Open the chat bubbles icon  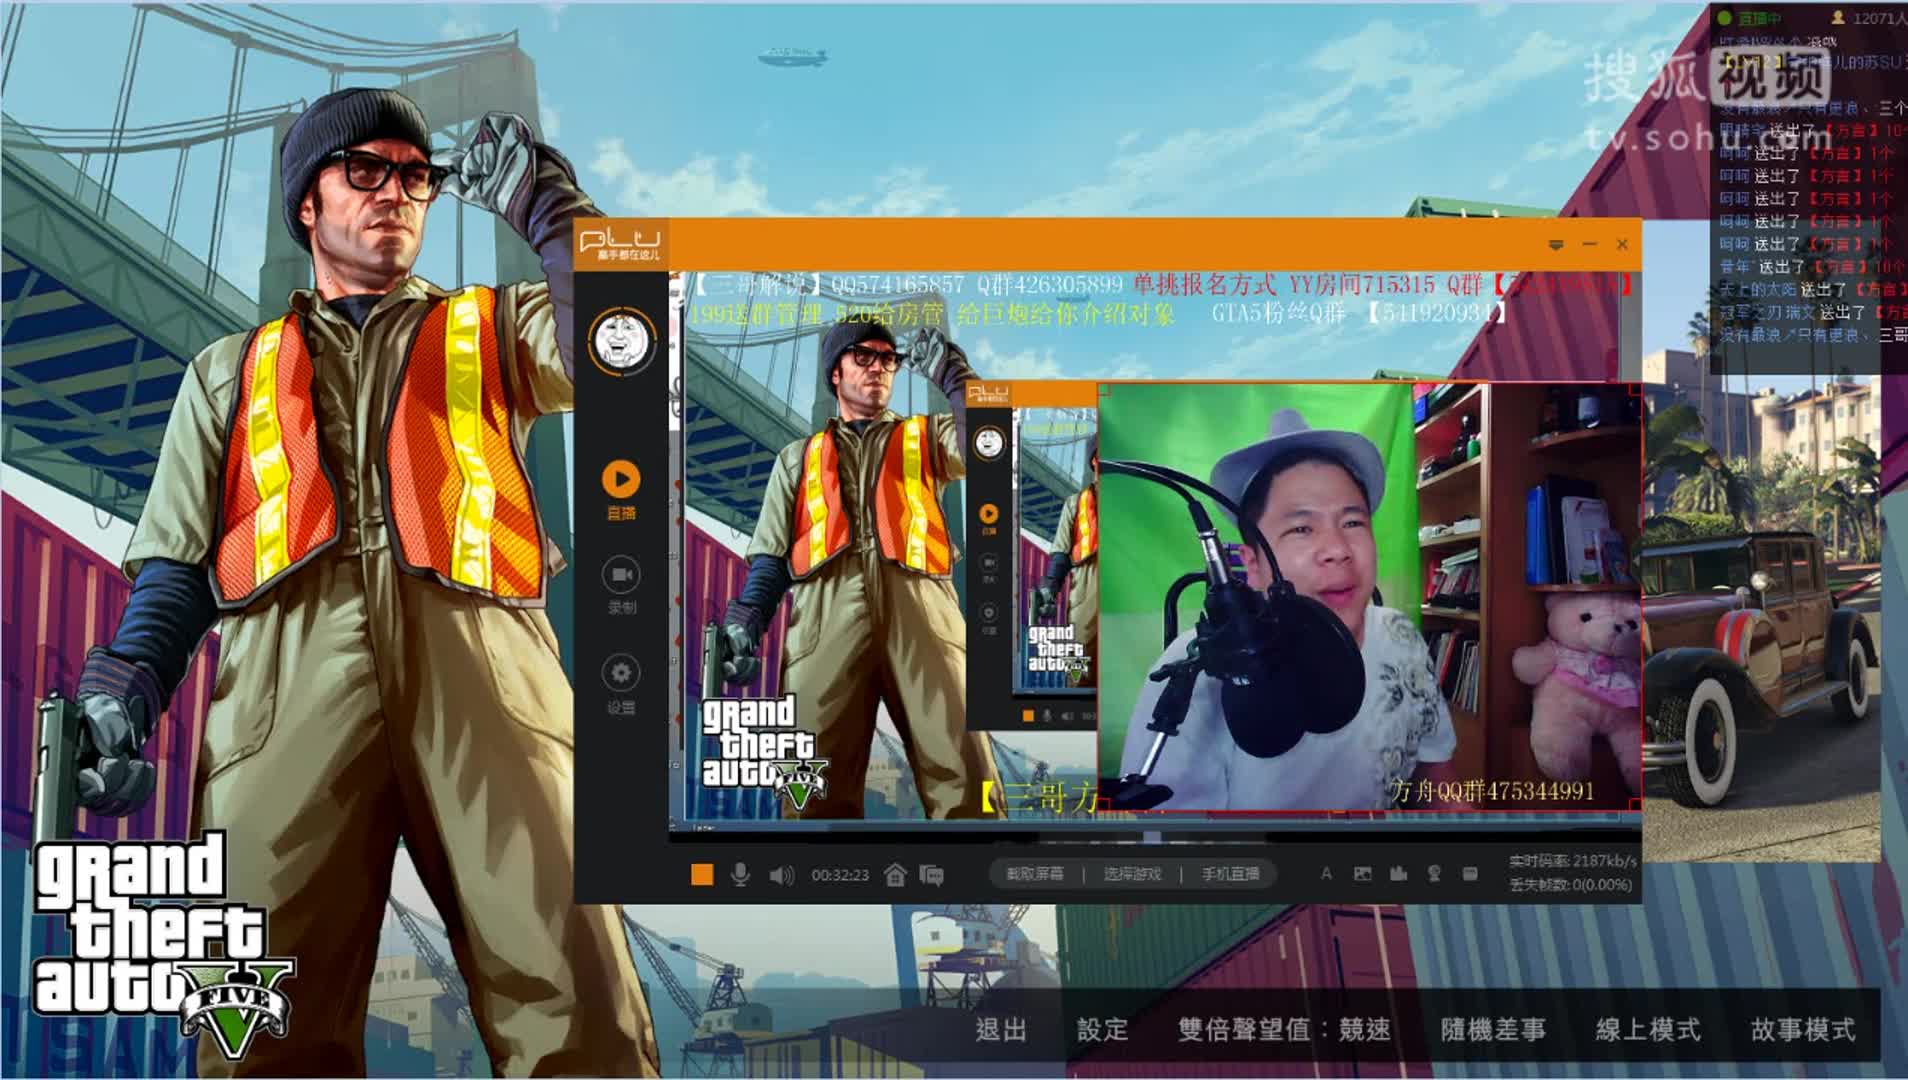pos(932,876)
